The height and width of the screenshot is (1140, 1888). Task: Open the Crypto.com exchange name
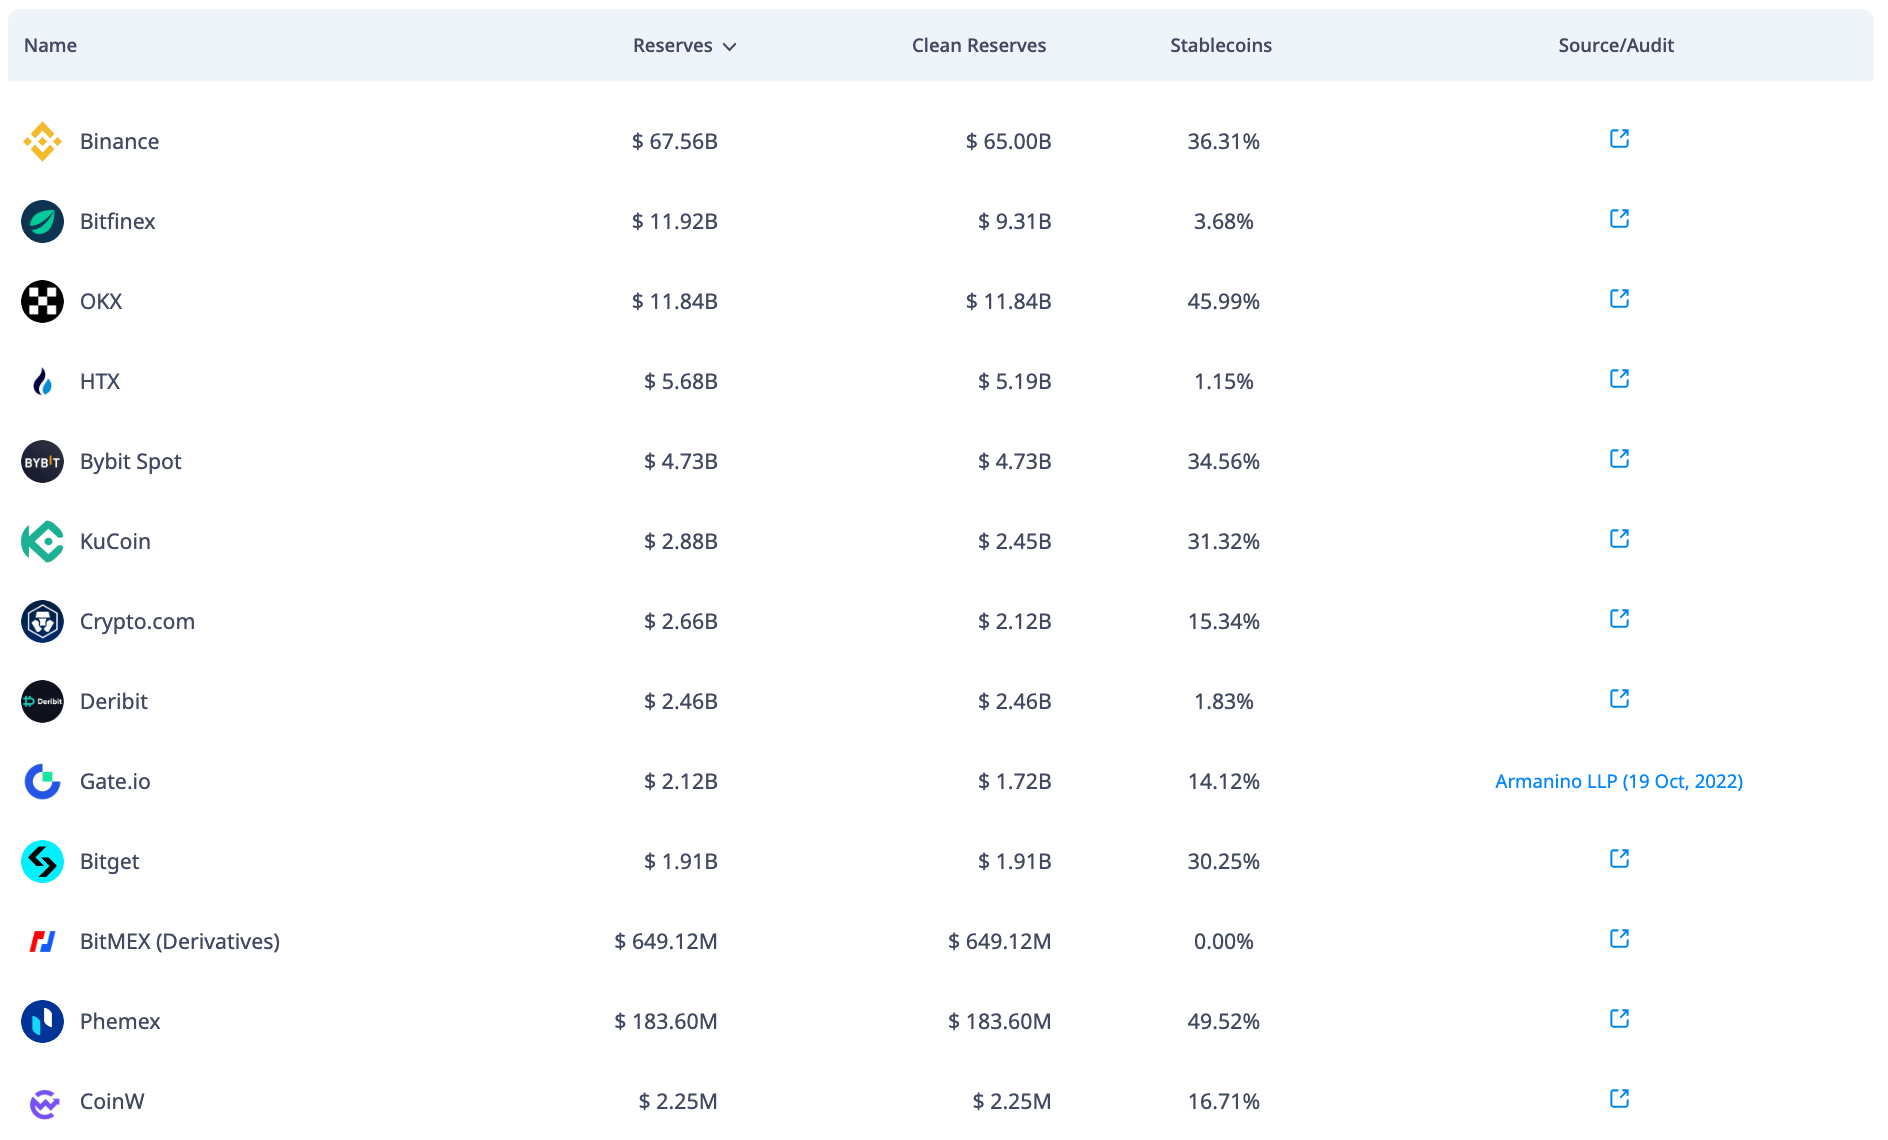point(137,621)
